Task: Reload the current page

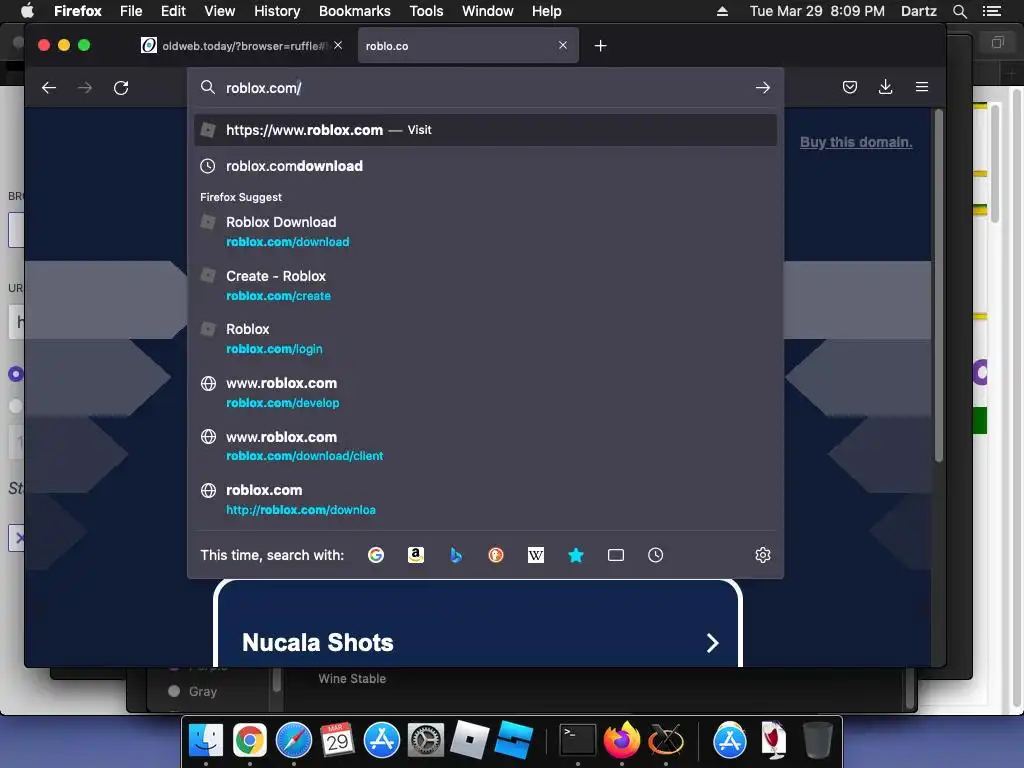Action: click(x=121, y=88)
